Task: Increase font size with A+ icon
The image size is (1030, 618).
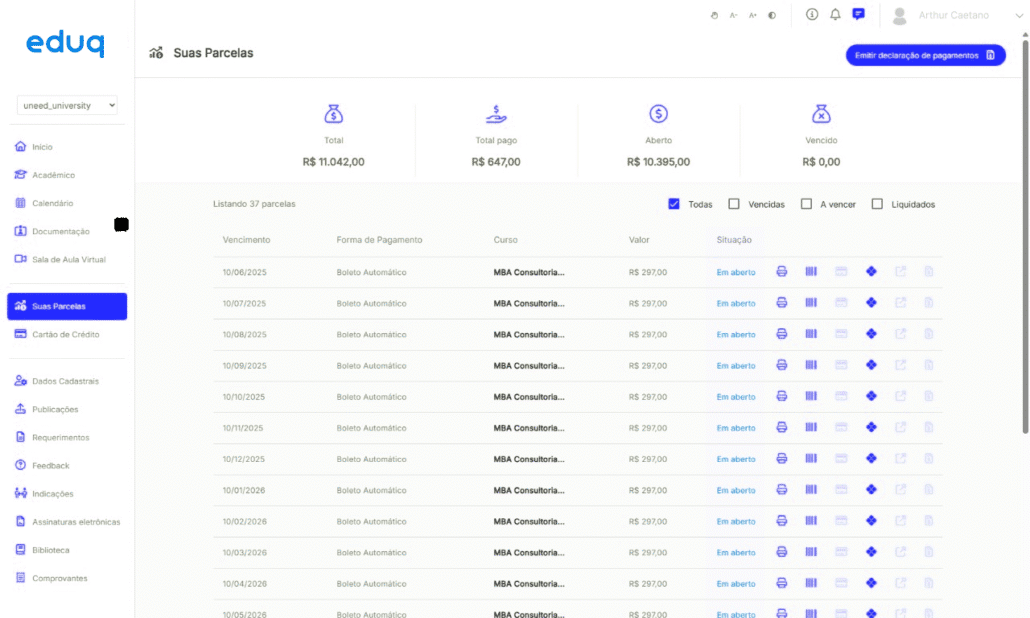Action: [x=752, y=16]
